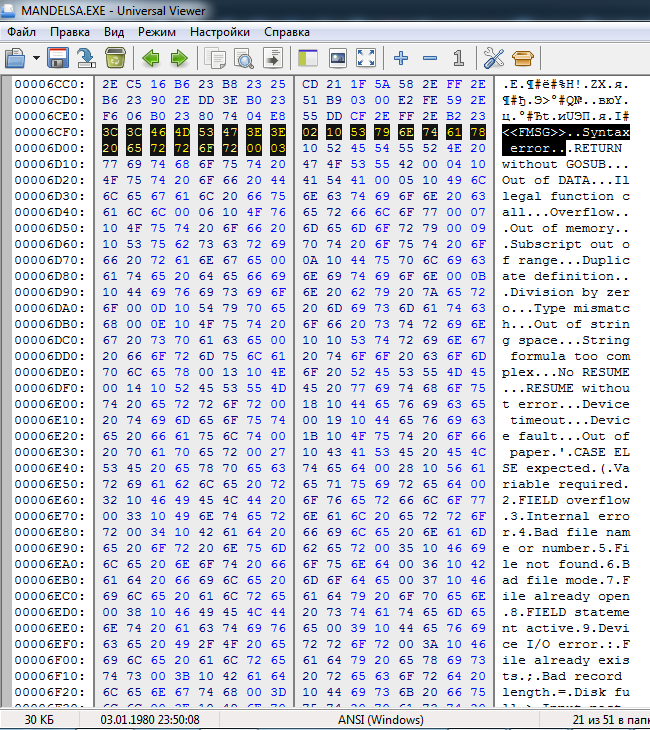Click ASCII text 'formula too com'
This screenshot has height=730, width=650.
click(x=570, y=356)
